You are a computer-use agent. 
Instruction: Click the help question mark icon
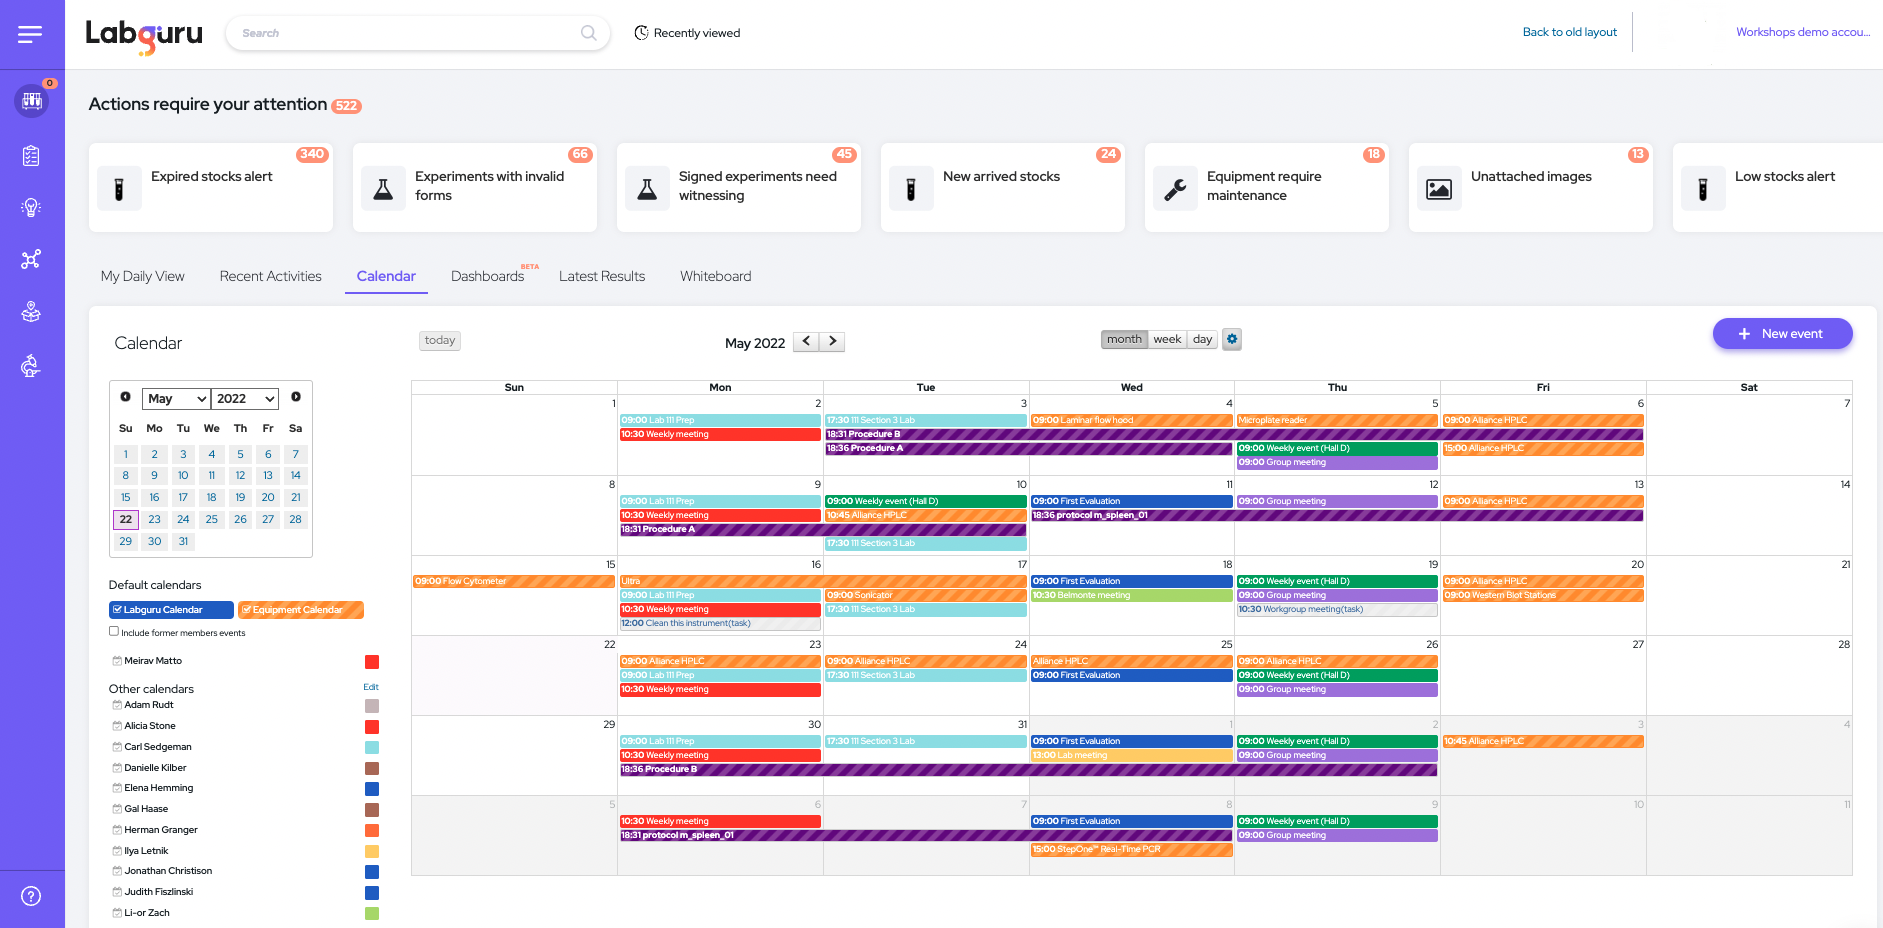coord(31,896)
